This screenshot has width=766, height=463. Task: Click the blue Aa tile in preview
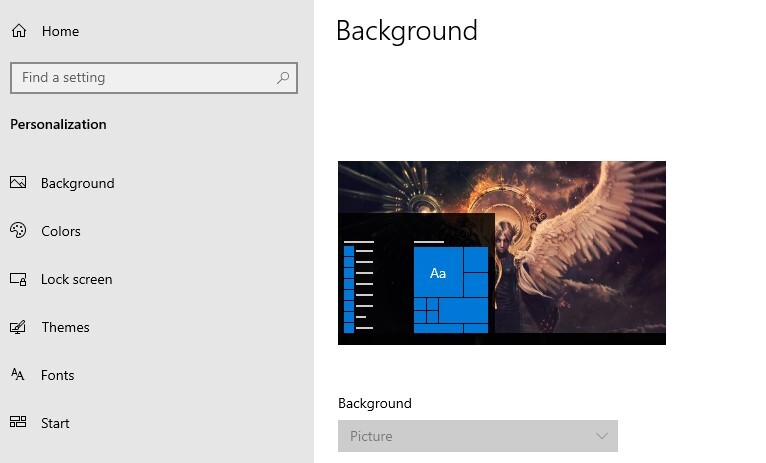(x=437, y=273)
